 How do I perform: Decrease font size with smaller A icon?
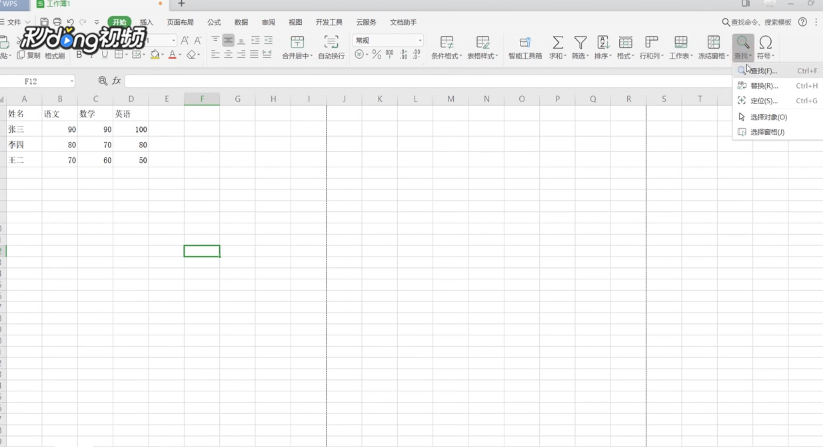point(197,40)
